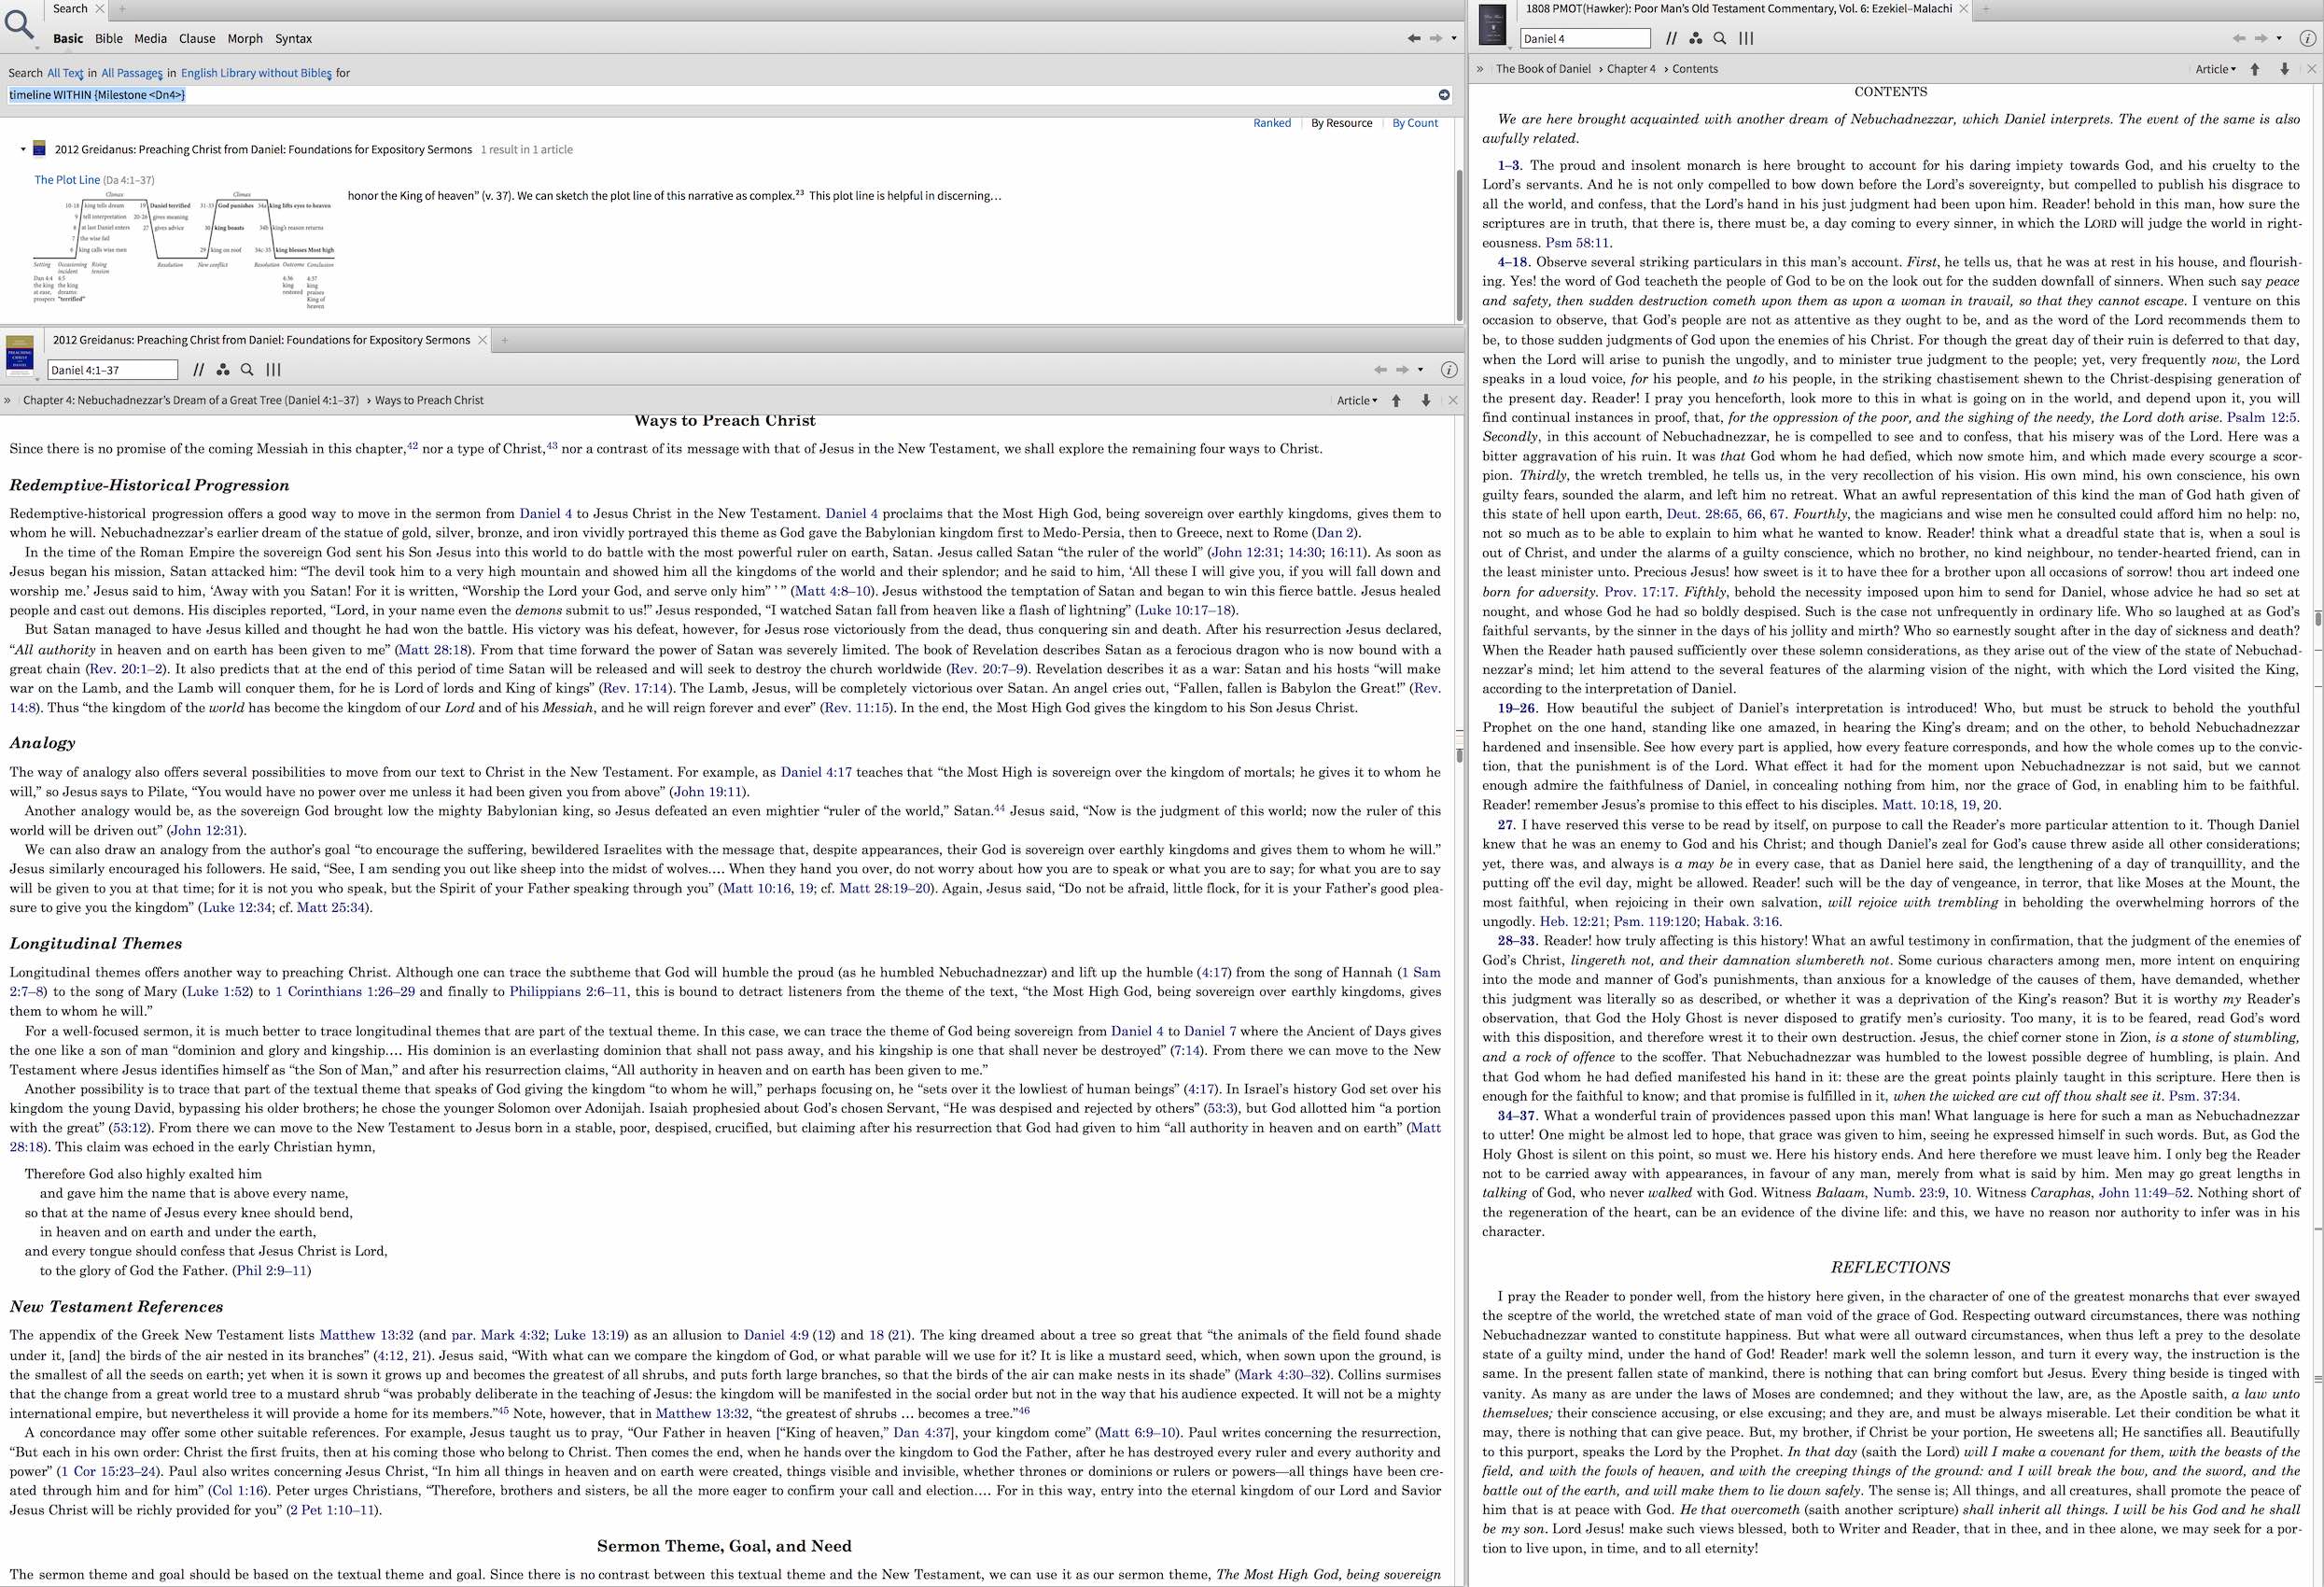The width and height of the screenshot is (2324, 1587).
Task: Open the All Text search field dropdown
Action: pos(65,73)
